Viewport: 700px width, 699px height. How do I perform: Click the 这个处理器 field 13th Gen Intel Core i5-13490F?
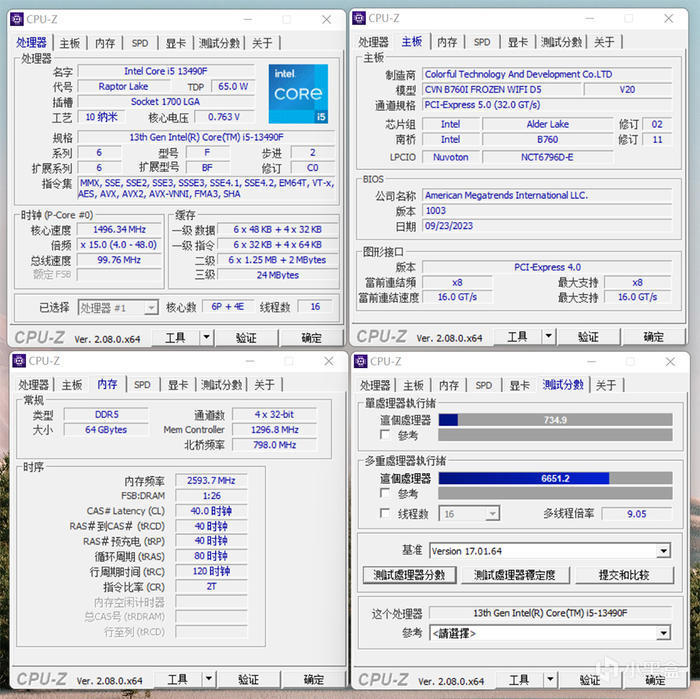tap(550, 613)
